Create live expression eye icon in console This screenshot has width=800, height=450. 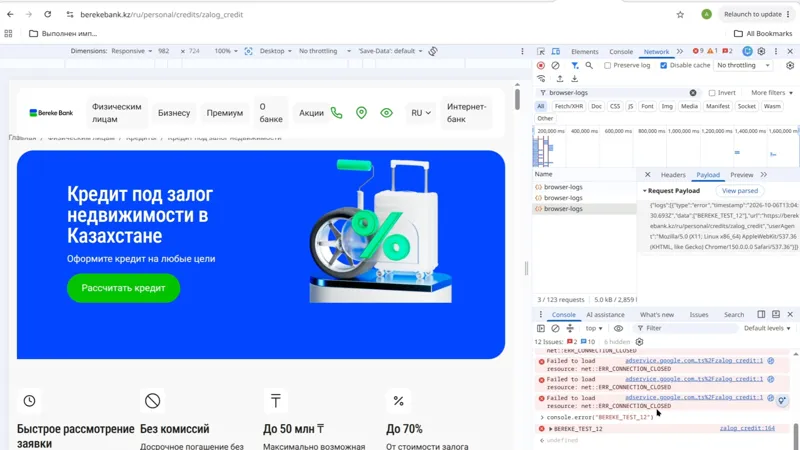[618, 328]
